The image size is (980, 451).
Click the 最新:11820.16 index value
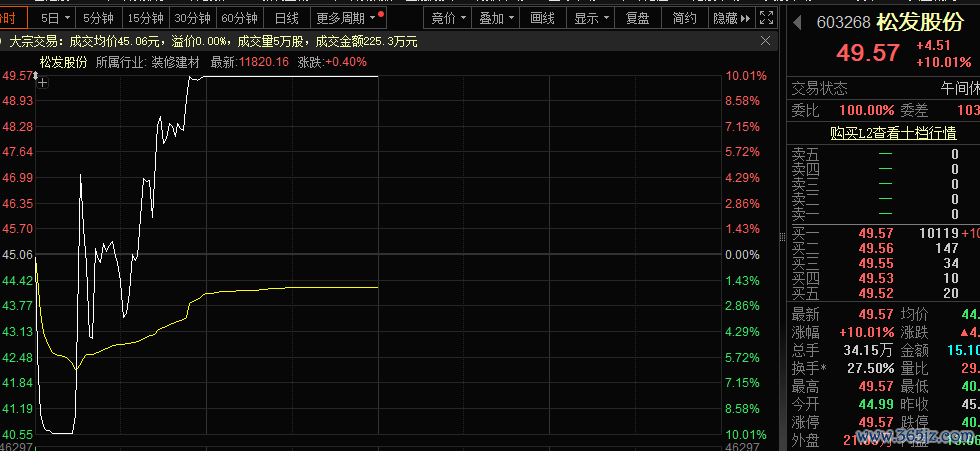pyautogui.click(x=250, y=62)
